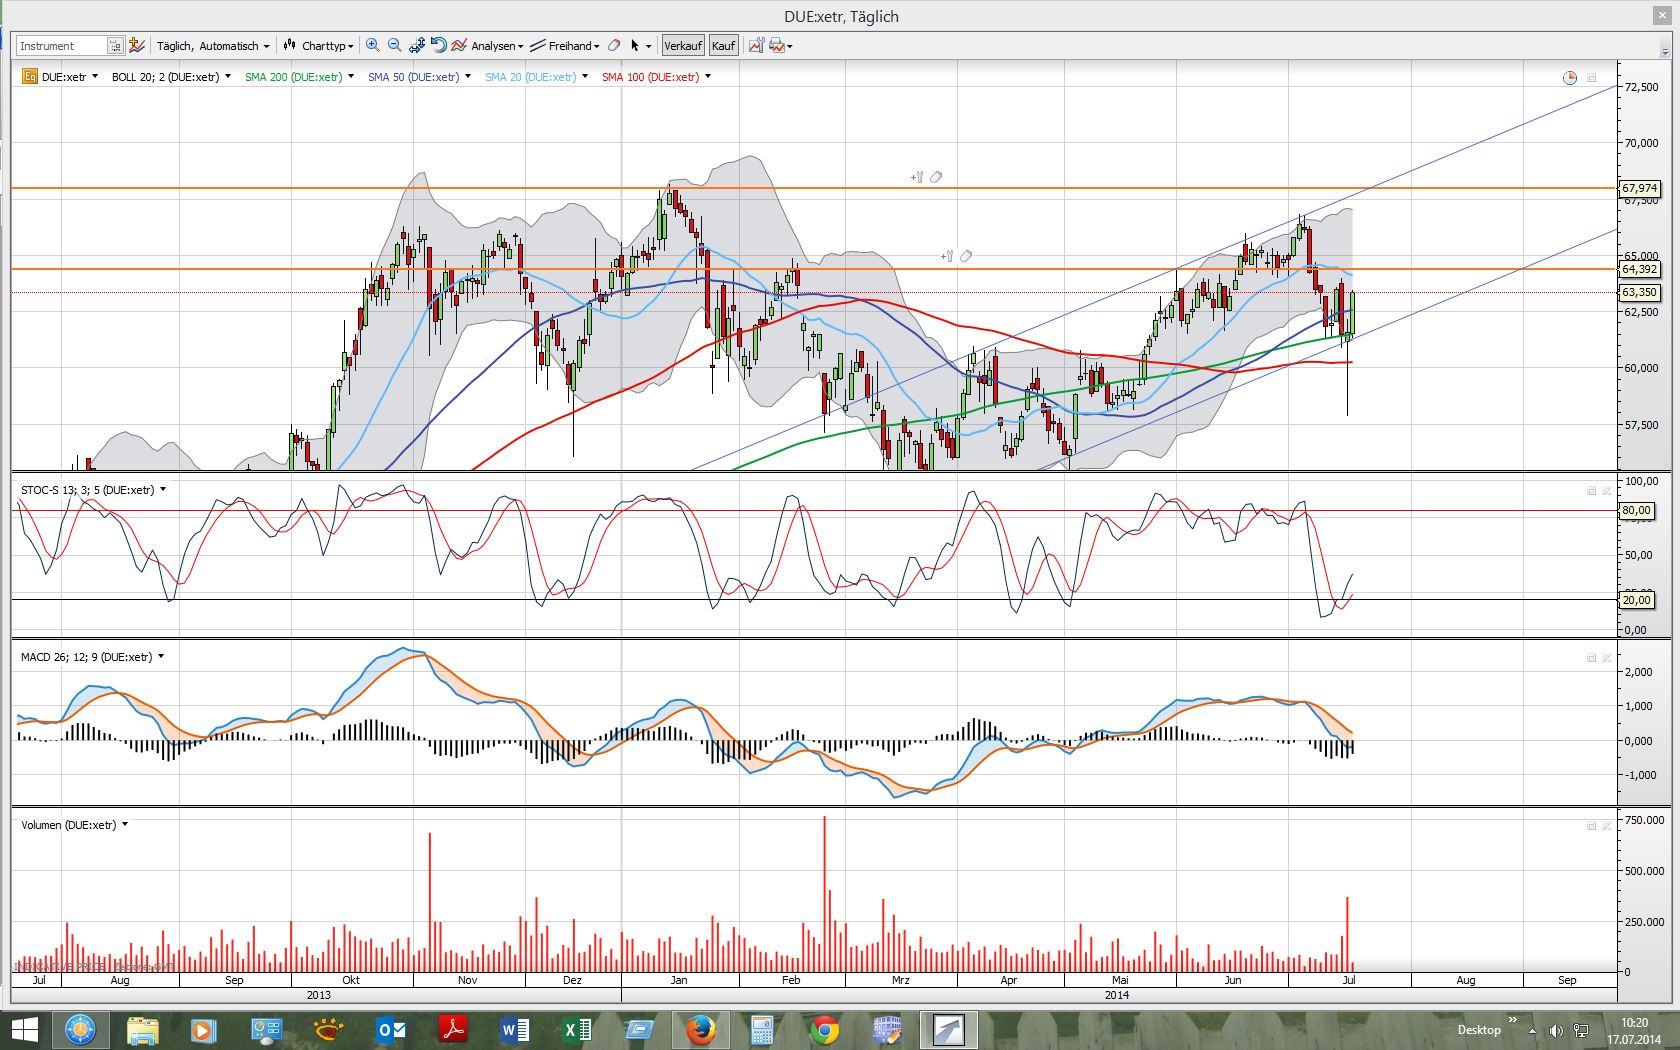The image size is (1680, 1050).
Task: Open the taskbar clock showing 10:20
Action: [1634, 1030]
